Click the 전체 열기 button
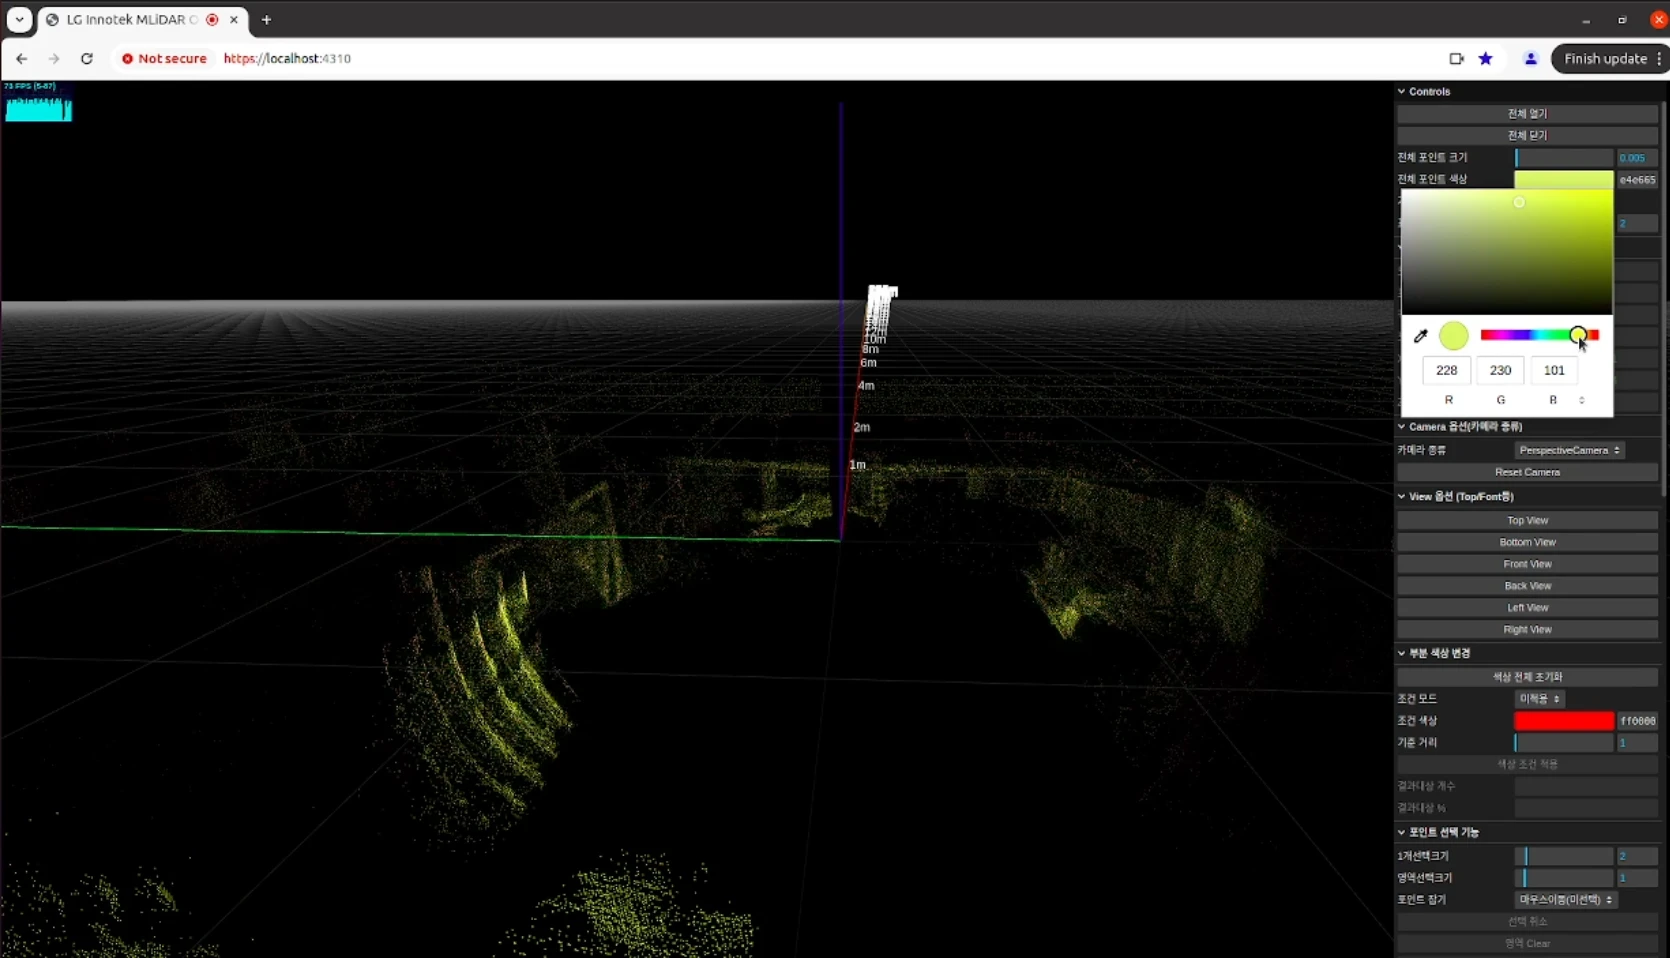The image size is (1670, 958). pyautogui.click(x=1527, y=113)
